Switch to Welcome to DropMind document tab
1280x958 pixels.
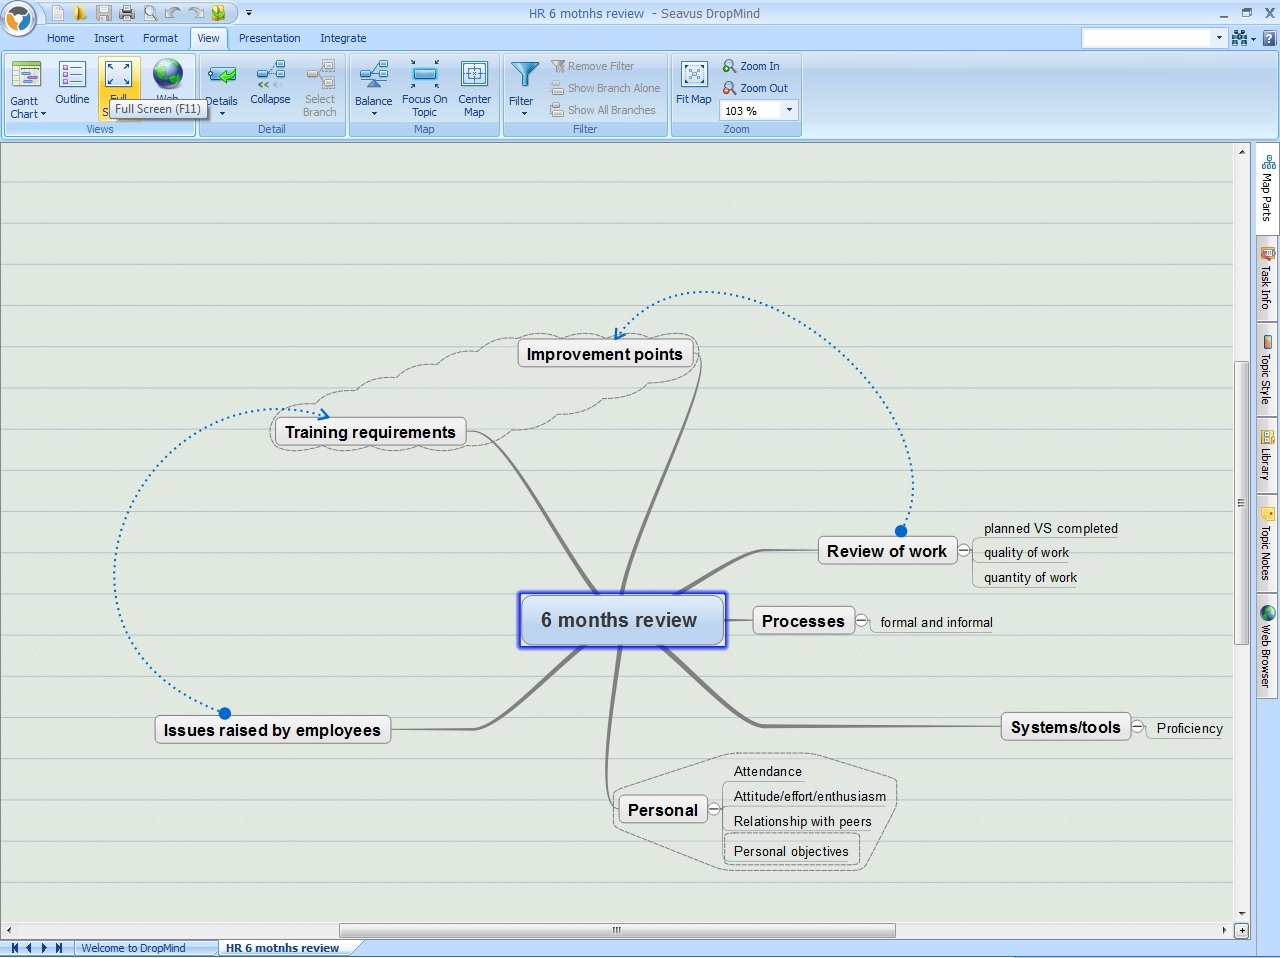coord(134,948)
